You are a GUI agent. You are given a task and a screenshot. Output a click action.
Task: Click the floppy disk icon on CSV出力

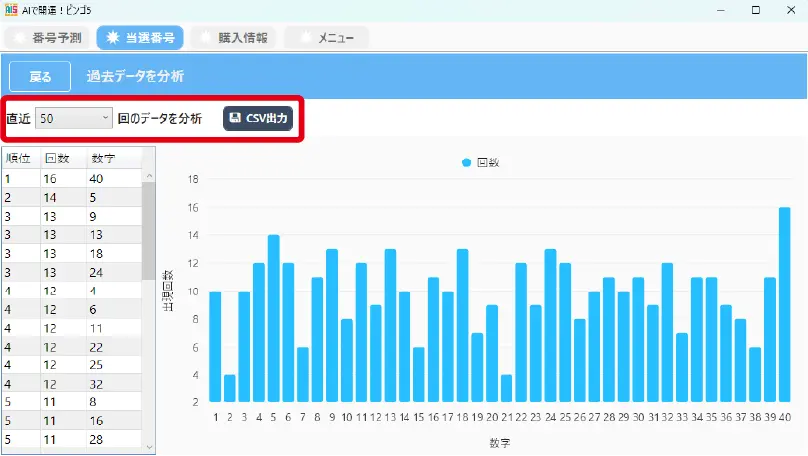coord(234,118)
